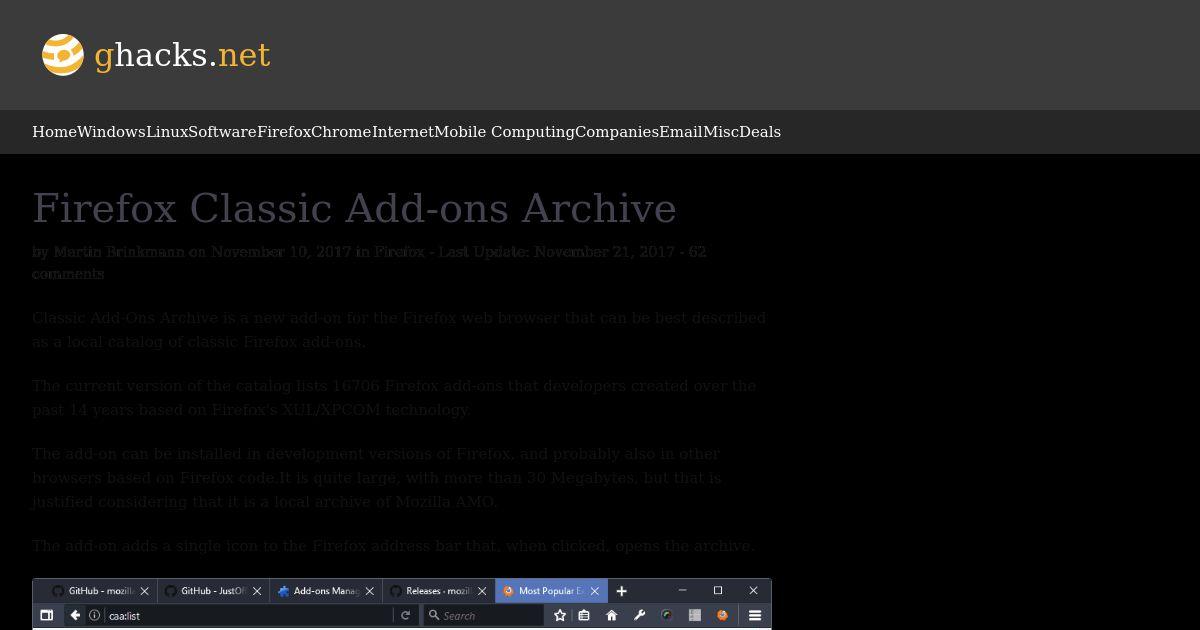
Task: Navigate to the Internet section
Action: click(x=403, y=132)
